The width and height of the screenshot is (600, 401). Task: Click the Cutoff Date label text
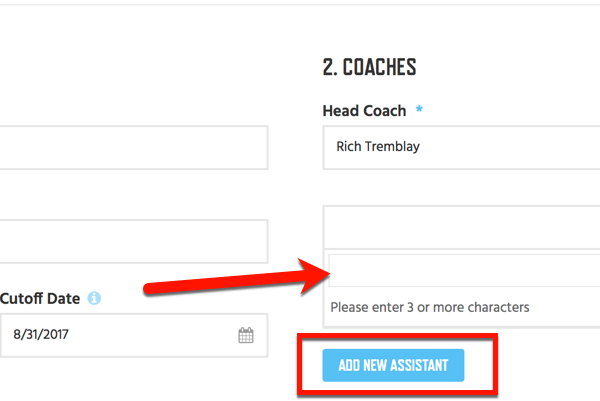coord(40,298)
